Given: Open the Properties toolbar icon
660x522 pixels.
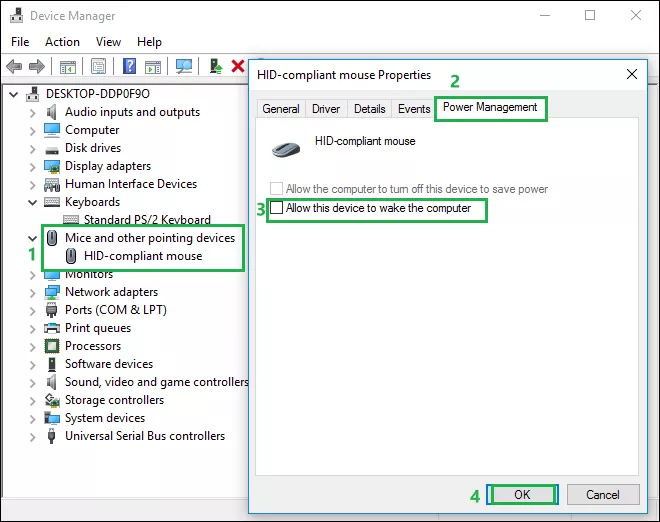Looking at the screenshot, I should (x=98, y=67).
